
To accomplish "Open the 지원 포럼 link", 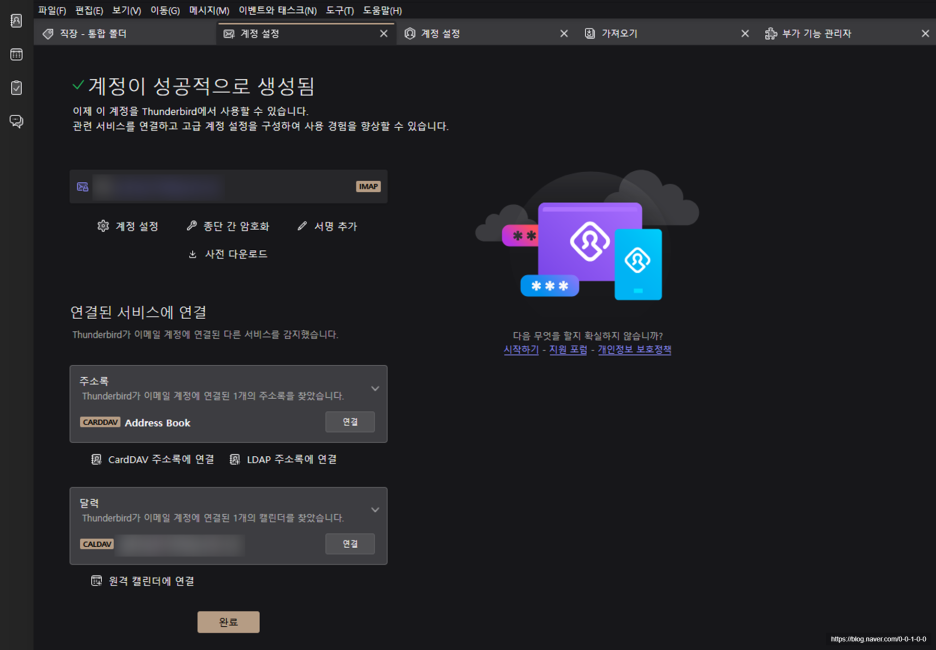I will (568, 350).
